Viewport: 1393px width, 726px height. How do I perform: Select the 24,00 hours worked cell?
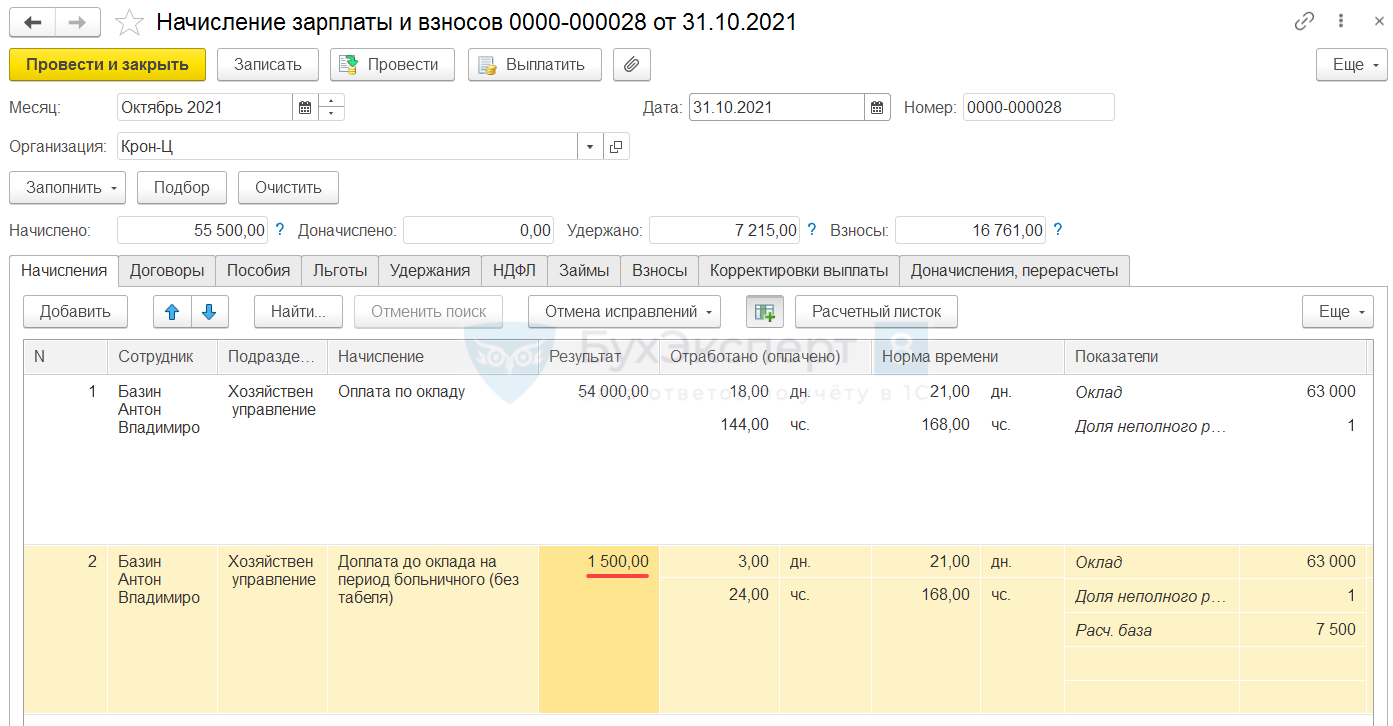pos(721,595)
